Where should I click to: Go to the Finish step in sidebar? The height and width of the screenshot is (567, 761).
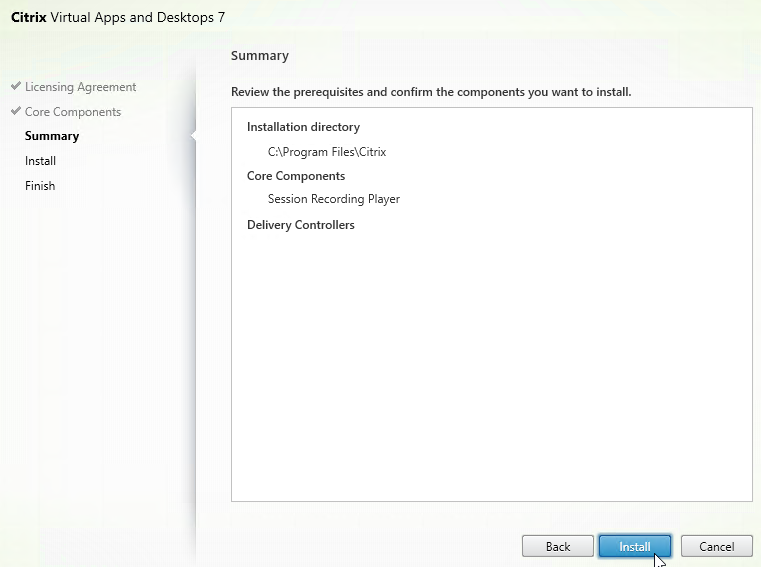(40, 185)
